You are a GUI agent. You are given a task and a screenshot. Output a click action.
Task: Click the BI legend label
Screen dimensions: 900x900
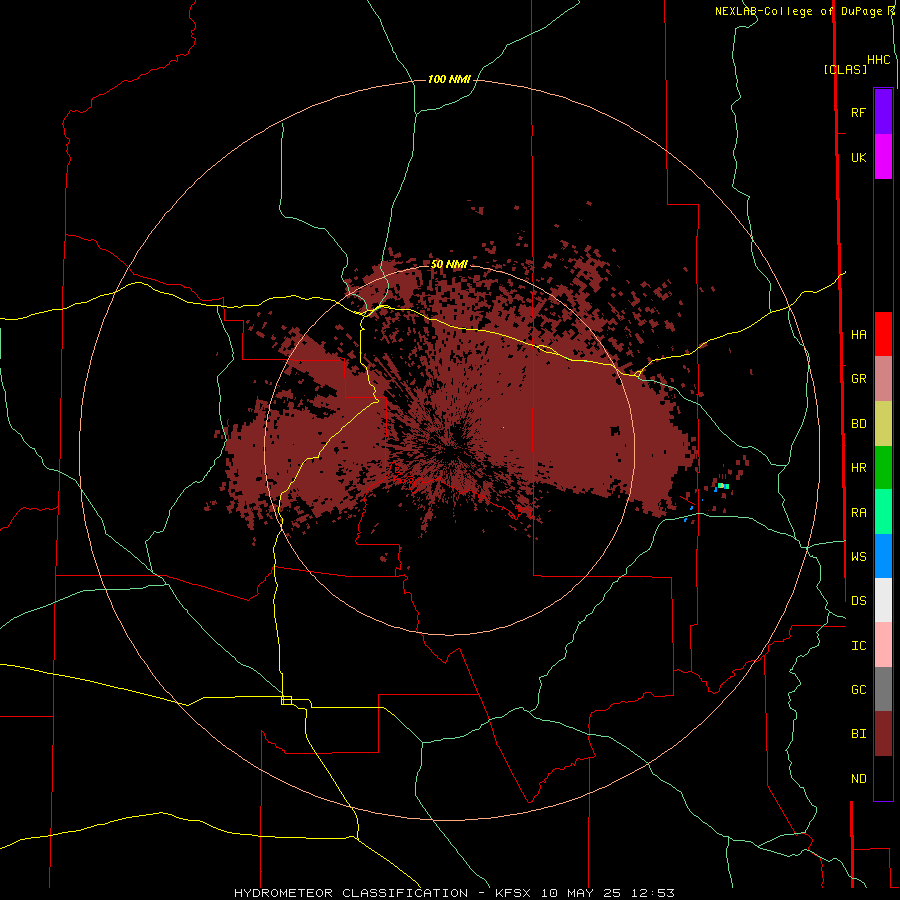click(858, 734)
